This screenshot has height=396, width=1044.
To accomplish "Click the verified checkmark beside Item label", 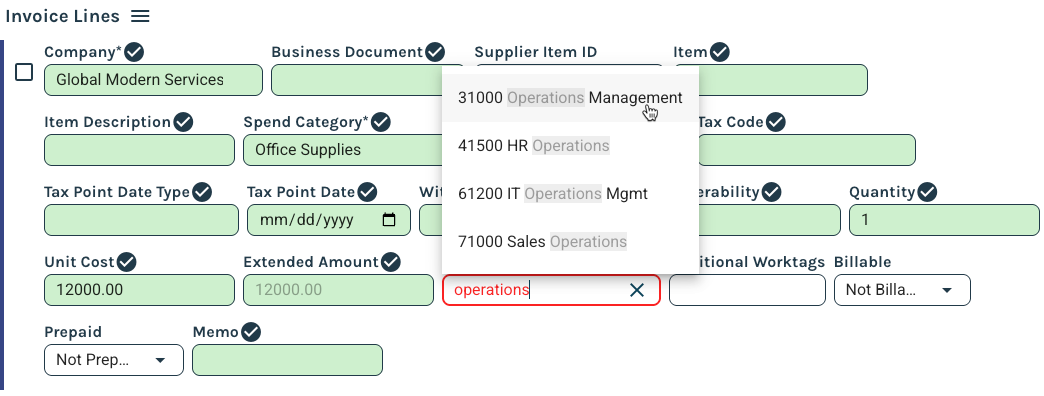I will [720, 52].
